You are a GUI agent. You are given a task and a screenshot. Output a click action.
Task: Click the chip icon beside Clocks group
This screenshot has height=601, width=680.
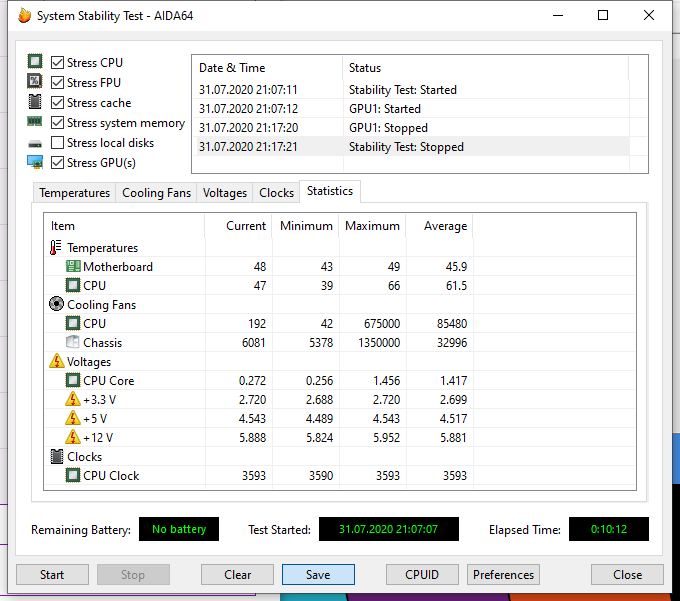pyautogui.click(x=57, y=456)
